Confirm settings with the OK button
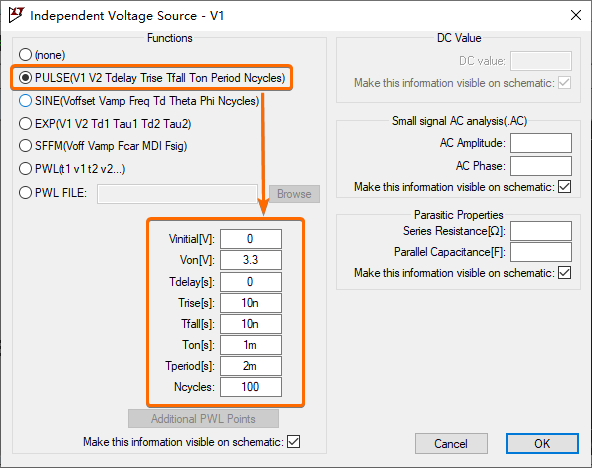 pyautogui.click(x=542, y=443)
